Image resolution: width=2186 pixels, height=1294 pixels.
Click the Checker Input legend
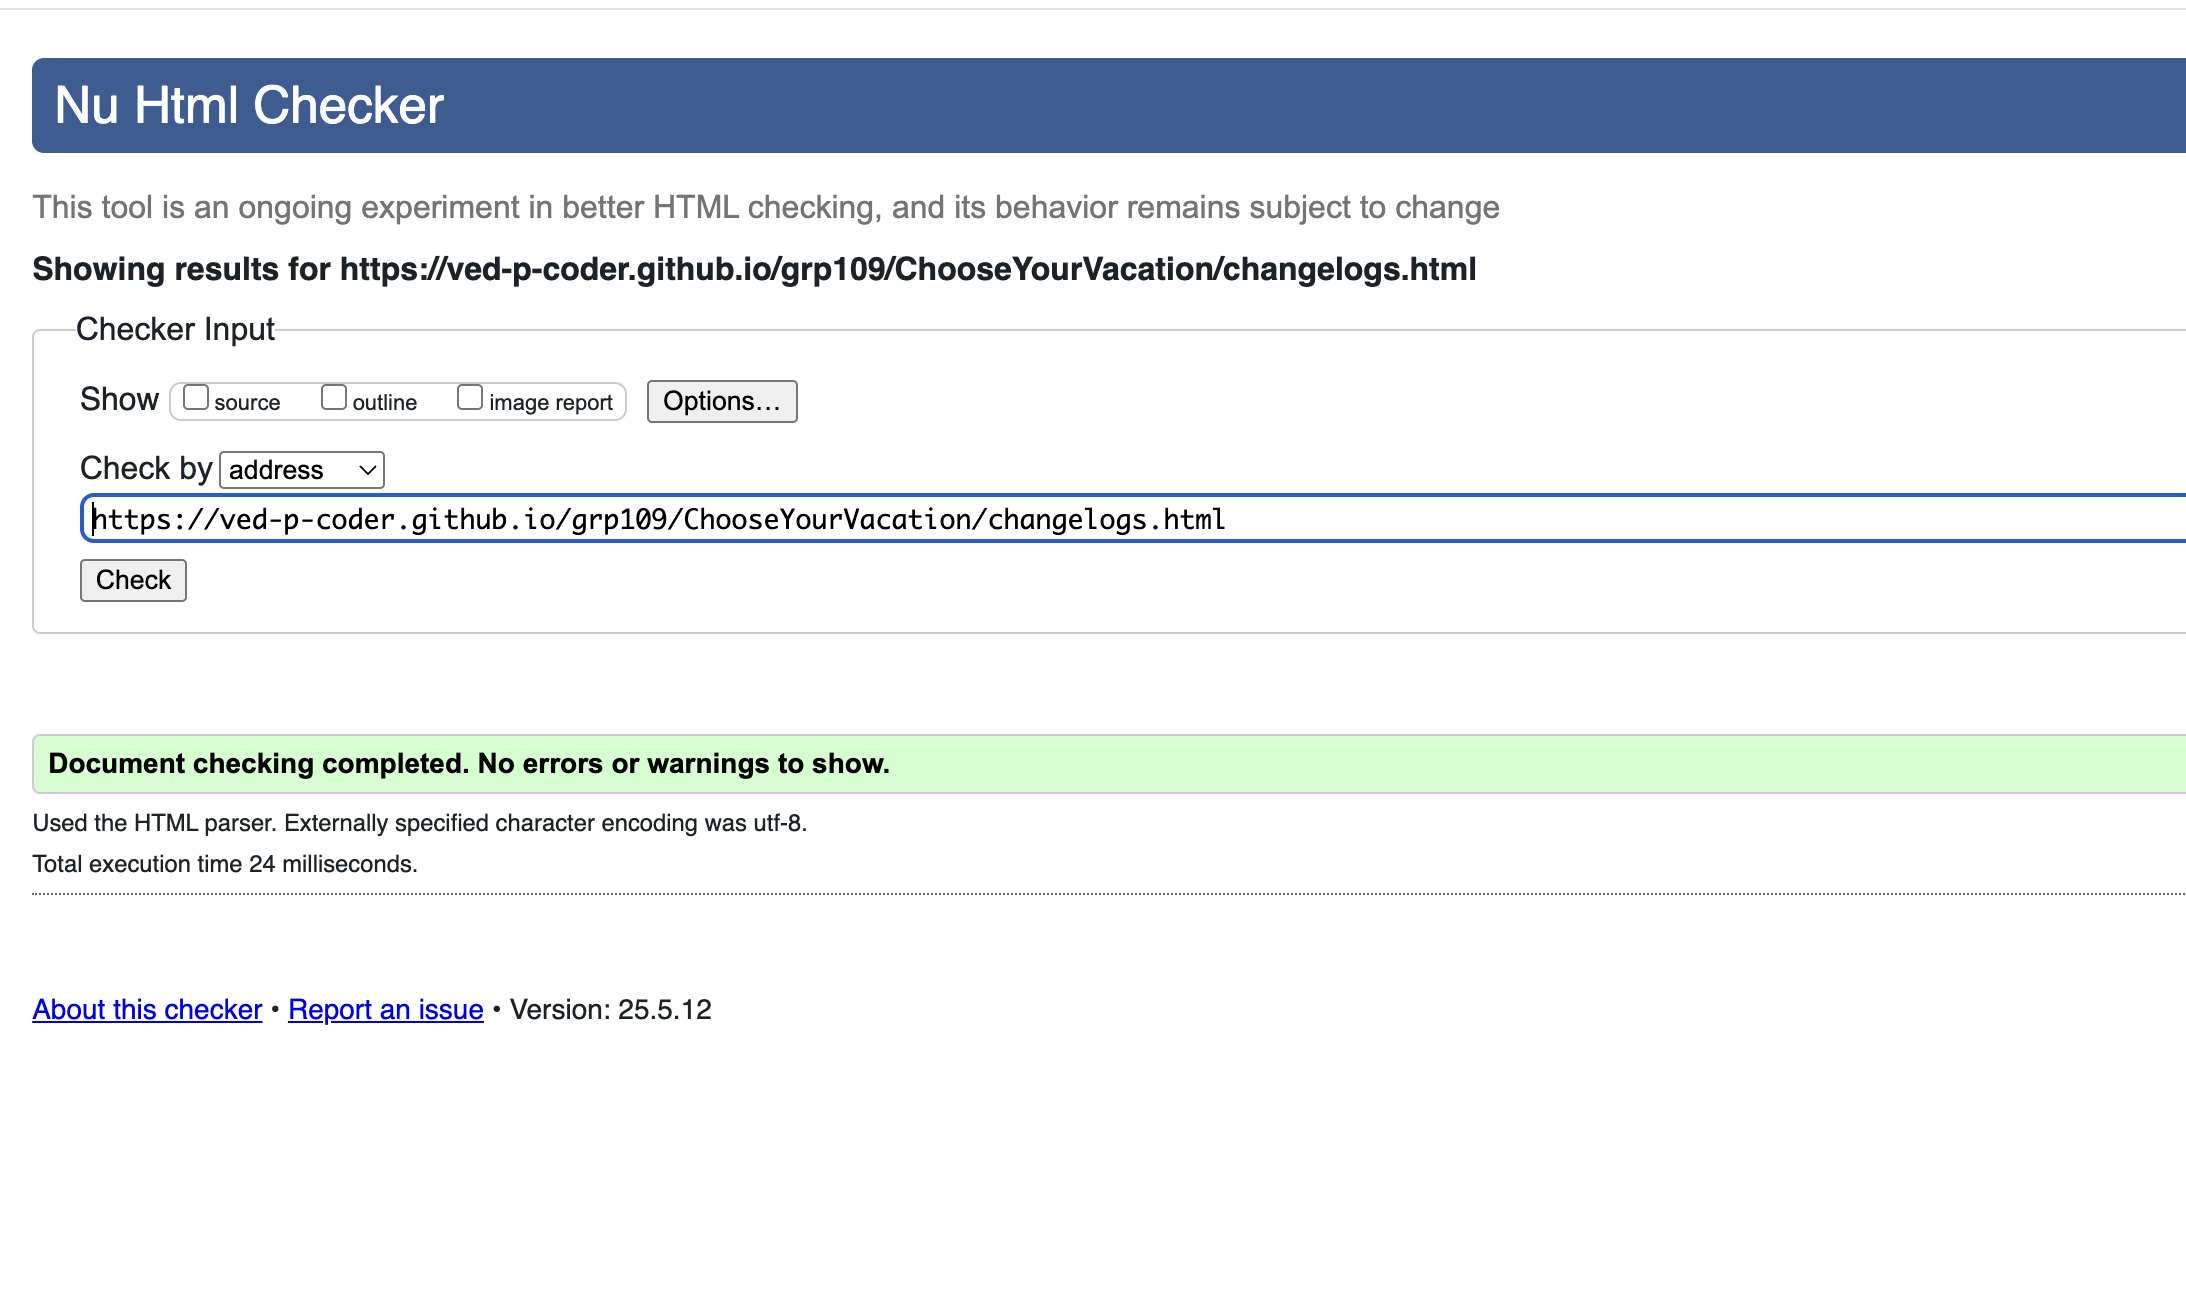(175, 329)
